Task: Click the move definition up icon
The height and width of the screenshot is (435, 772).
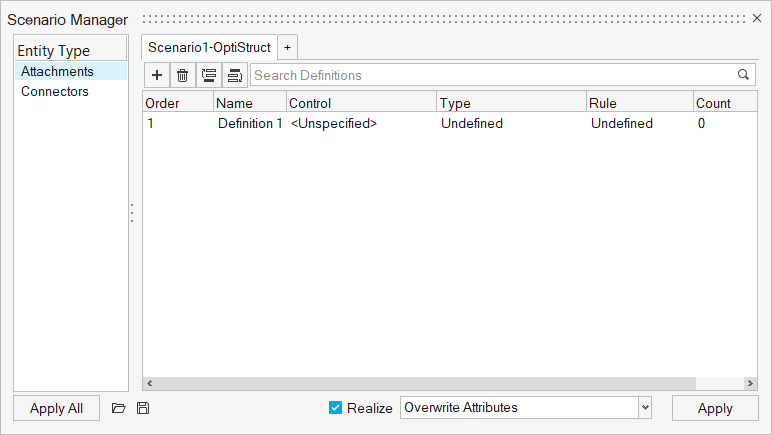Action: pos(209,75)
